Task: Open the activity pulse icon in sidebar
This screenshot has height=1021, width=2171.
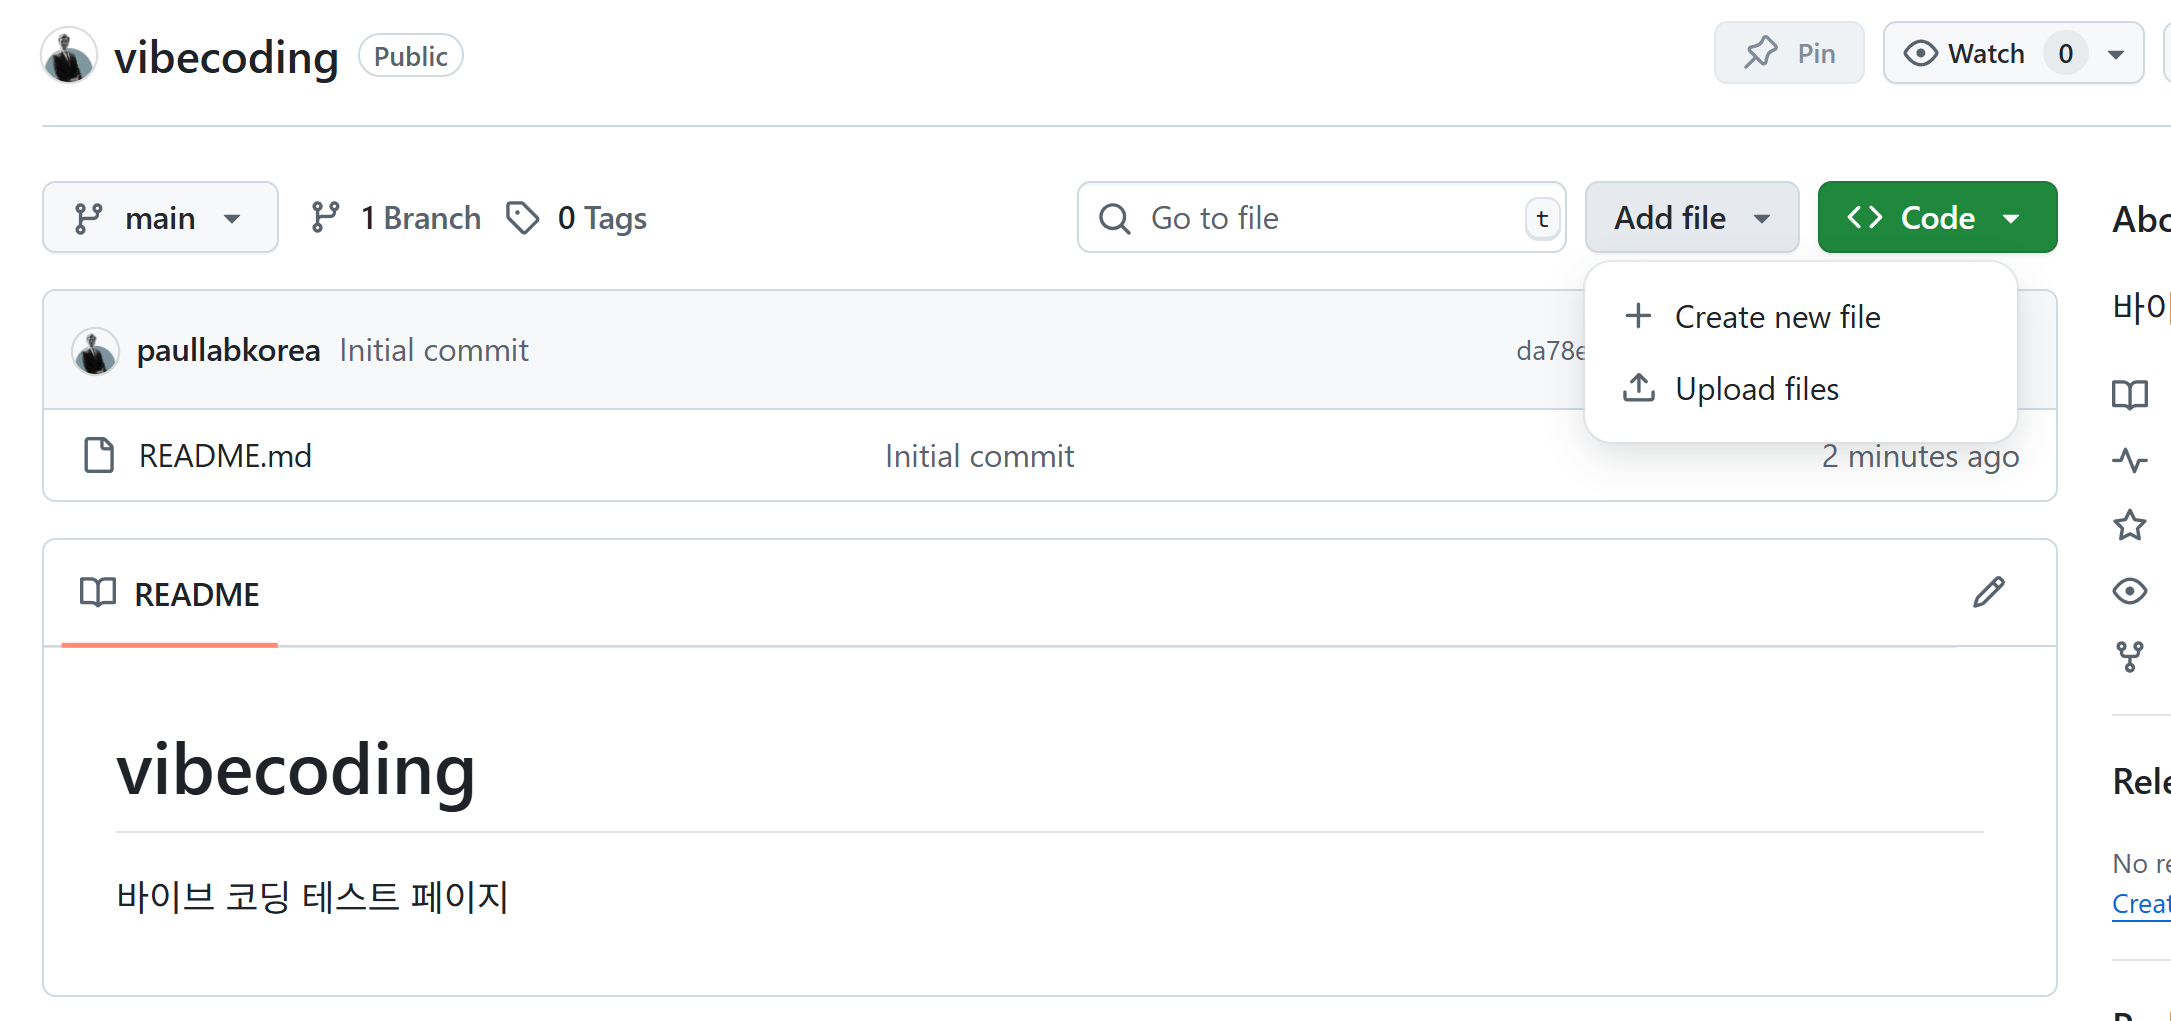Action: point(2129,460)
